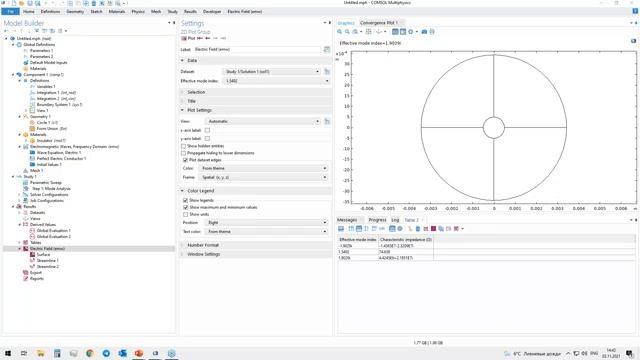Click the Save icon in quick access toolbar
The image size is (640, 360).
[30, 3]
